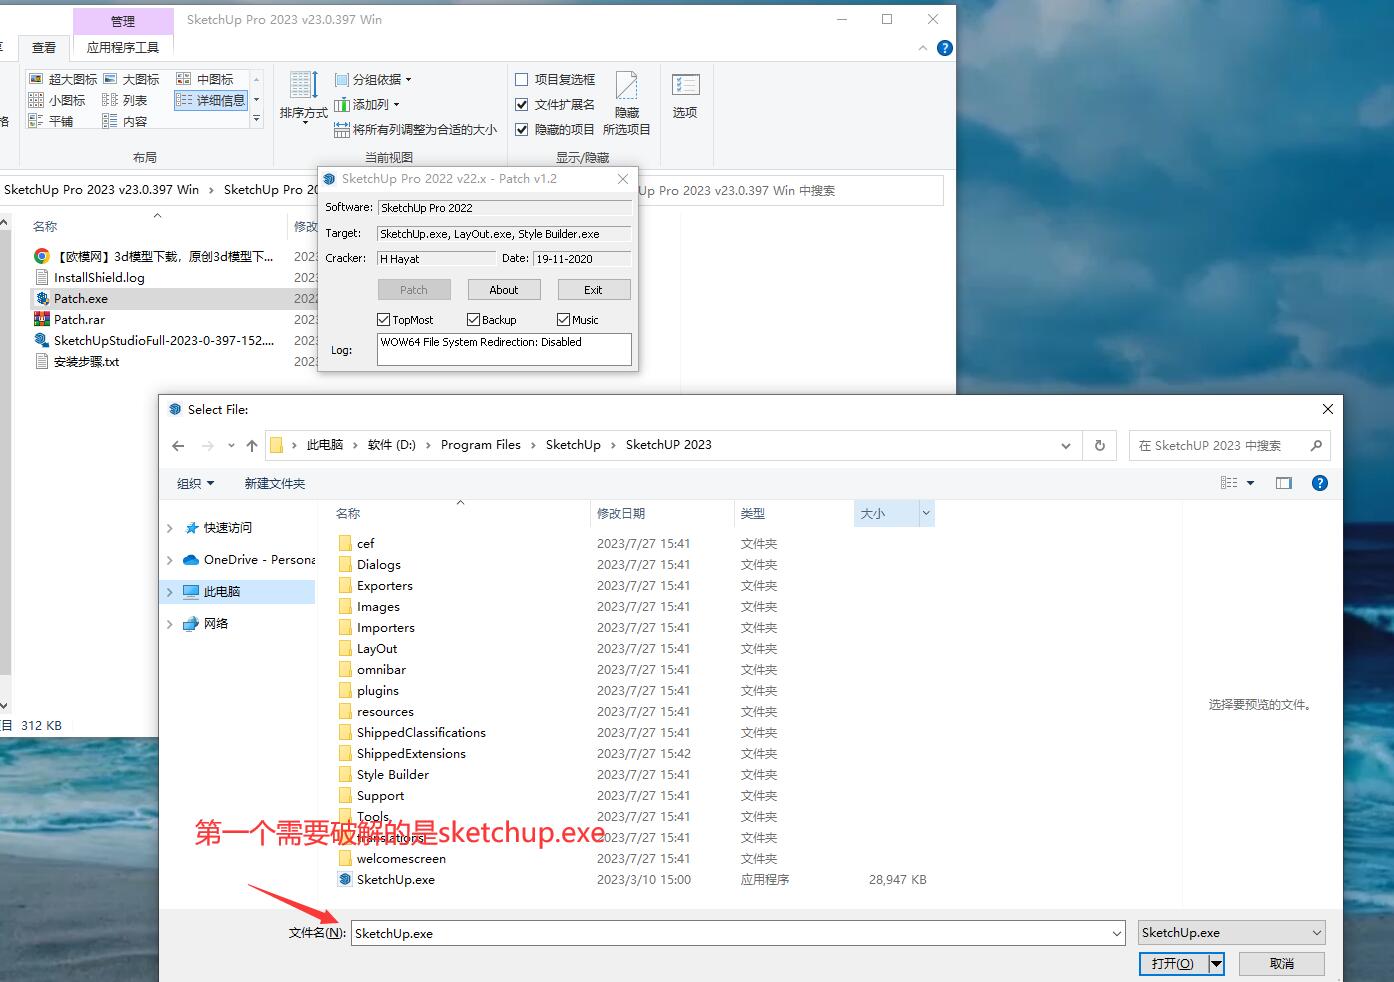The image size is (1394, 982).
Task: Navigate to Program Files breadcrumb
Action: (x=481, y=445)
